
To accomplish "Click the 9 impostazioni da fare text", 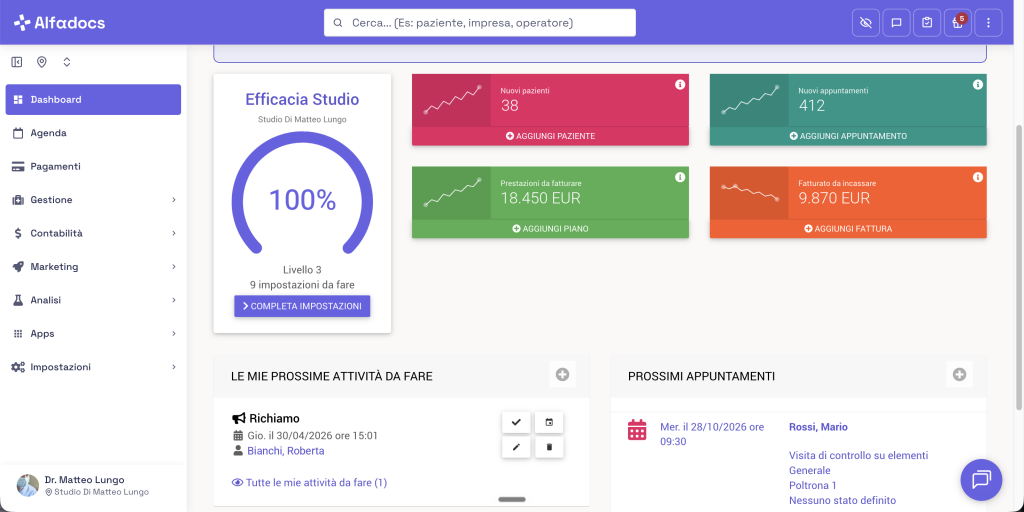I will [x=302, y=285].
